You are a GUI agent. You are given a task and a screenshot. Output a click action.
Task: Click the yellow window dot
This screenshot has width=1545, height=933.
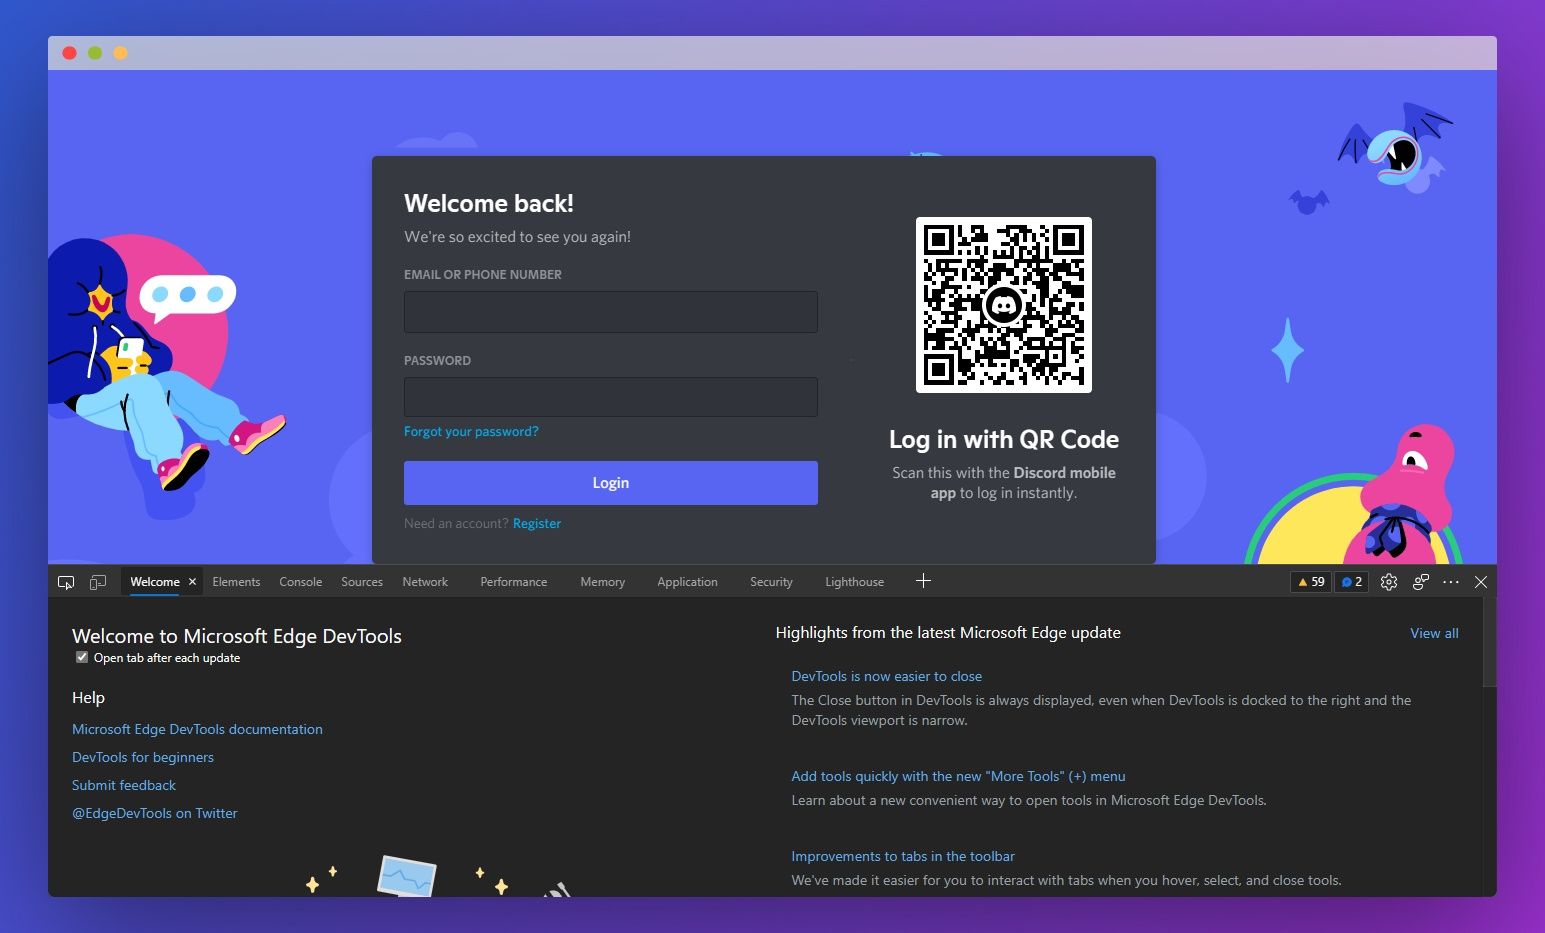120,53
